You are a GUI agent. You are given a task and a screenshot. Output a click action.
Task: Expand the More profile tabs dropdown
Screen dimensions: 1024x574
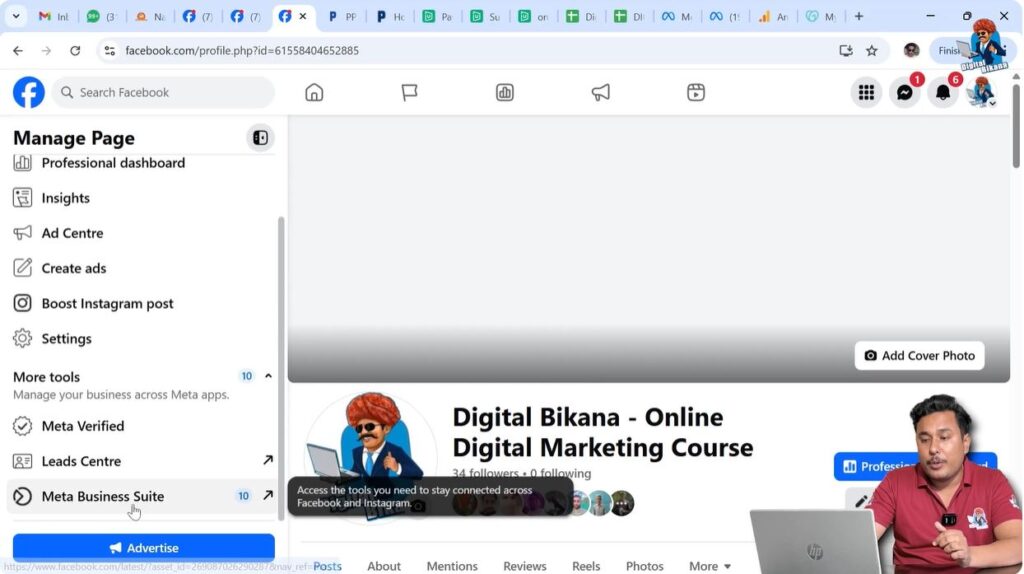(x=710, y=566)
